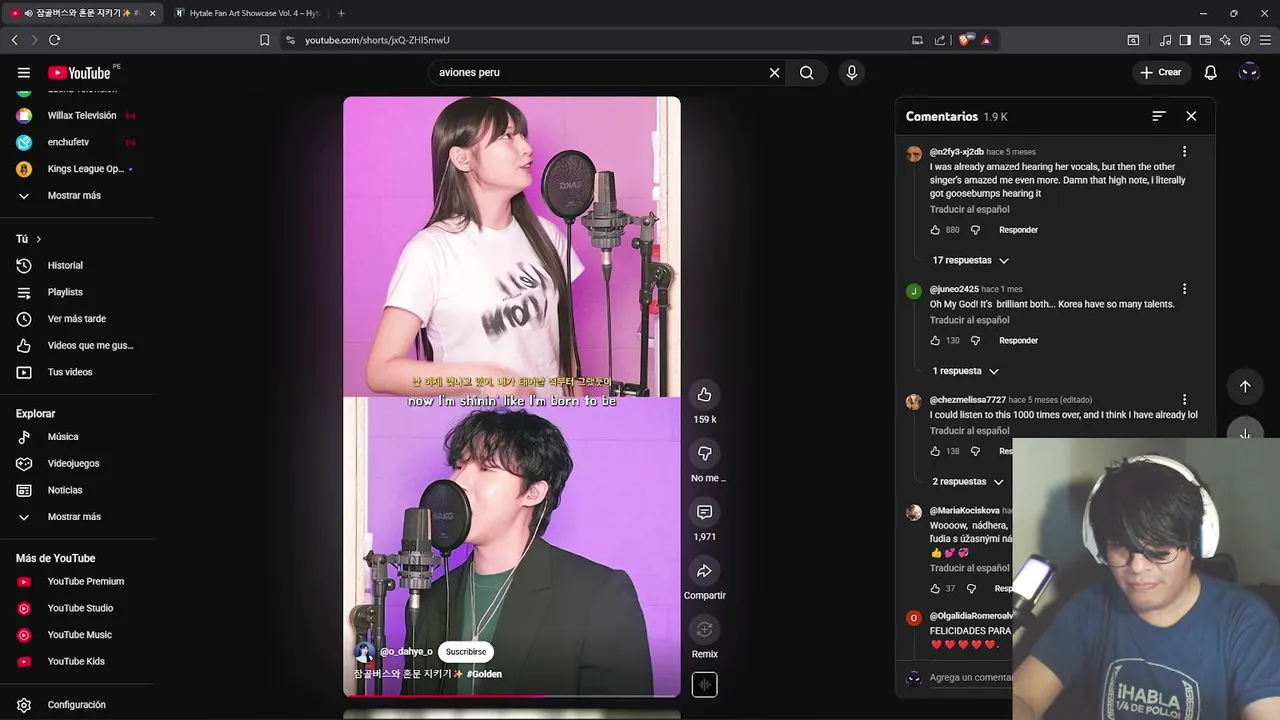Expand Mostrar más under subscriptions

pyautogui.click(x=76, y=196)
